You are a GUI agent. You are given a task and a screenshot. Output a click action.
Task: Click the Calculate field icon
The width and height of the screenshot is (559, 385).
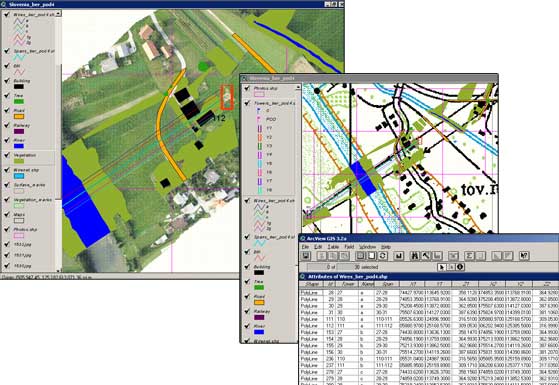point(480,256)
